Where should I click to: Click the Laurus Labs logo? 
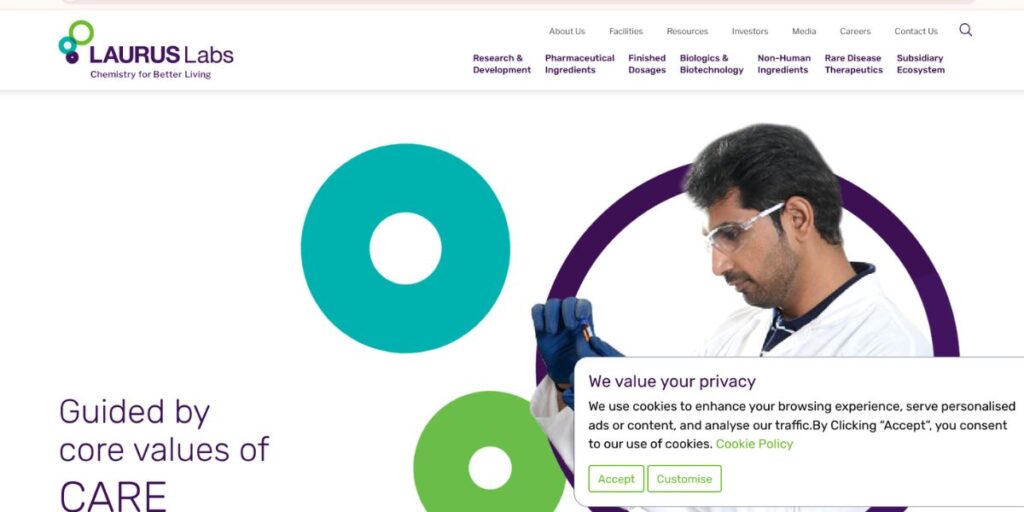(146, 50)
